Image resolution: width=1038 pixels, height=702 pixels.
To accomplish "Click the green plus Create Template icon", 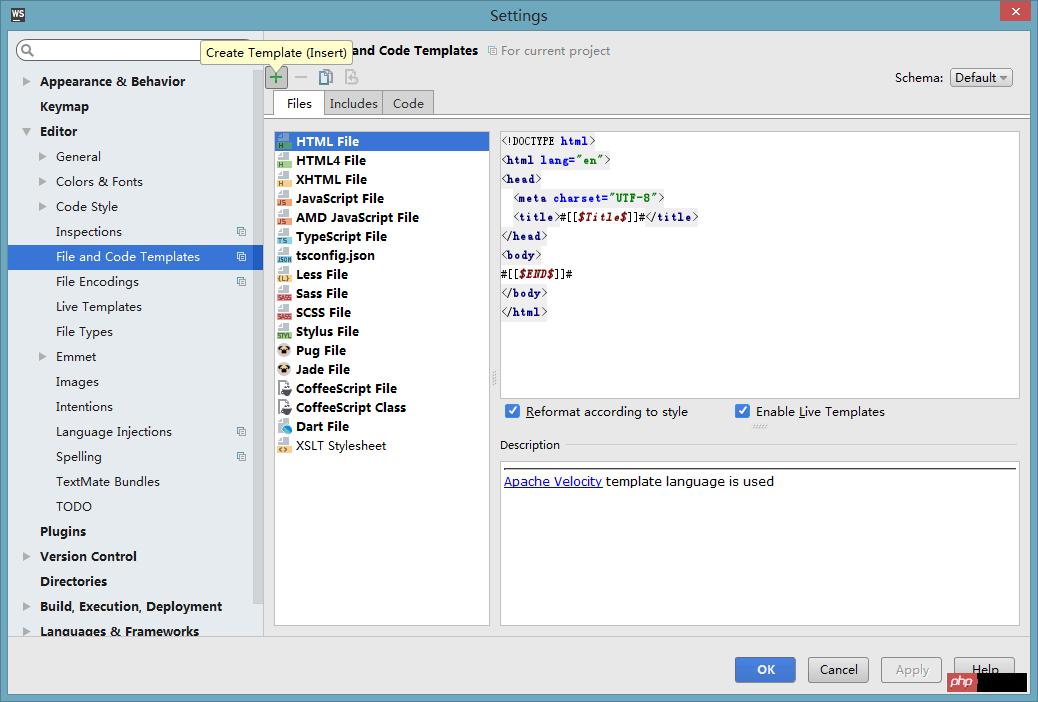I will coord(276,78).
